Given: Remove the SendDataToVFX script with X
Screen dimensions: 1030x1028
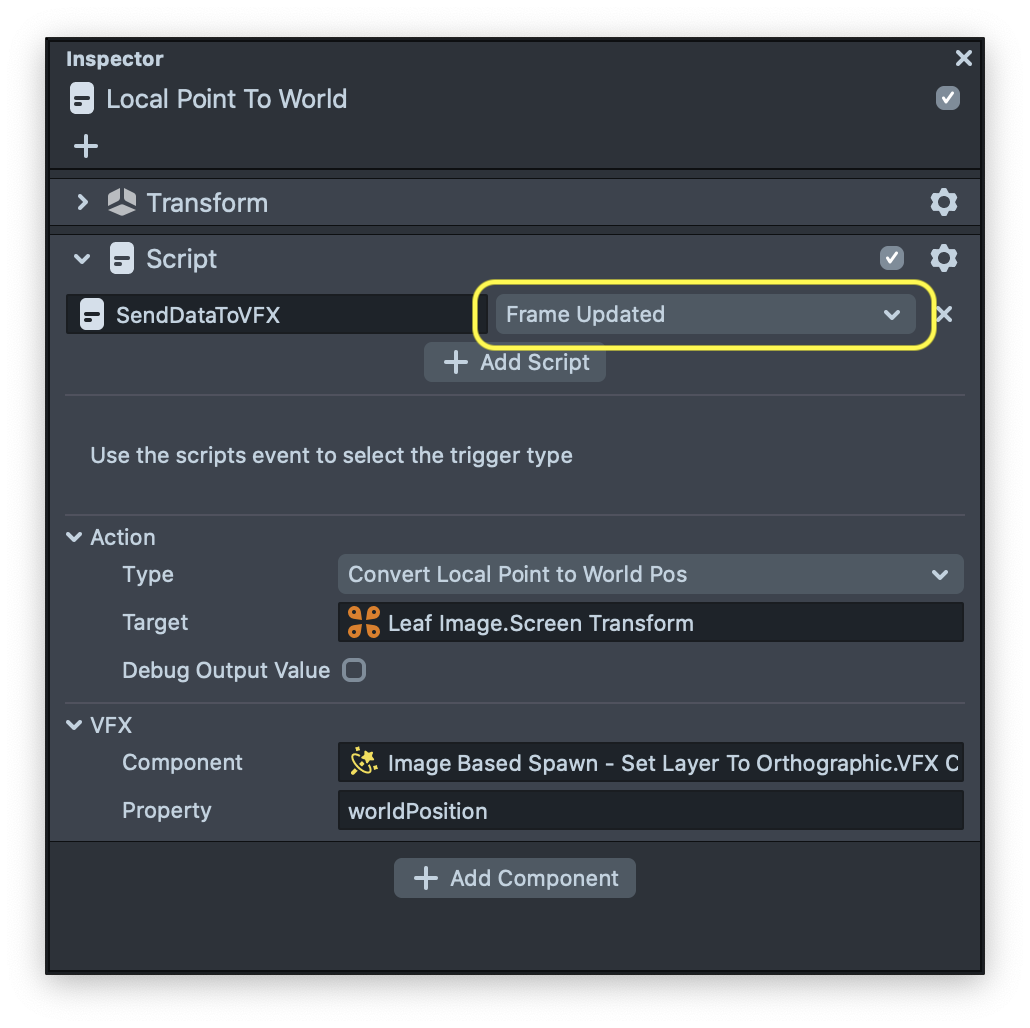Looking at the screenshot, I should (943, 314).
